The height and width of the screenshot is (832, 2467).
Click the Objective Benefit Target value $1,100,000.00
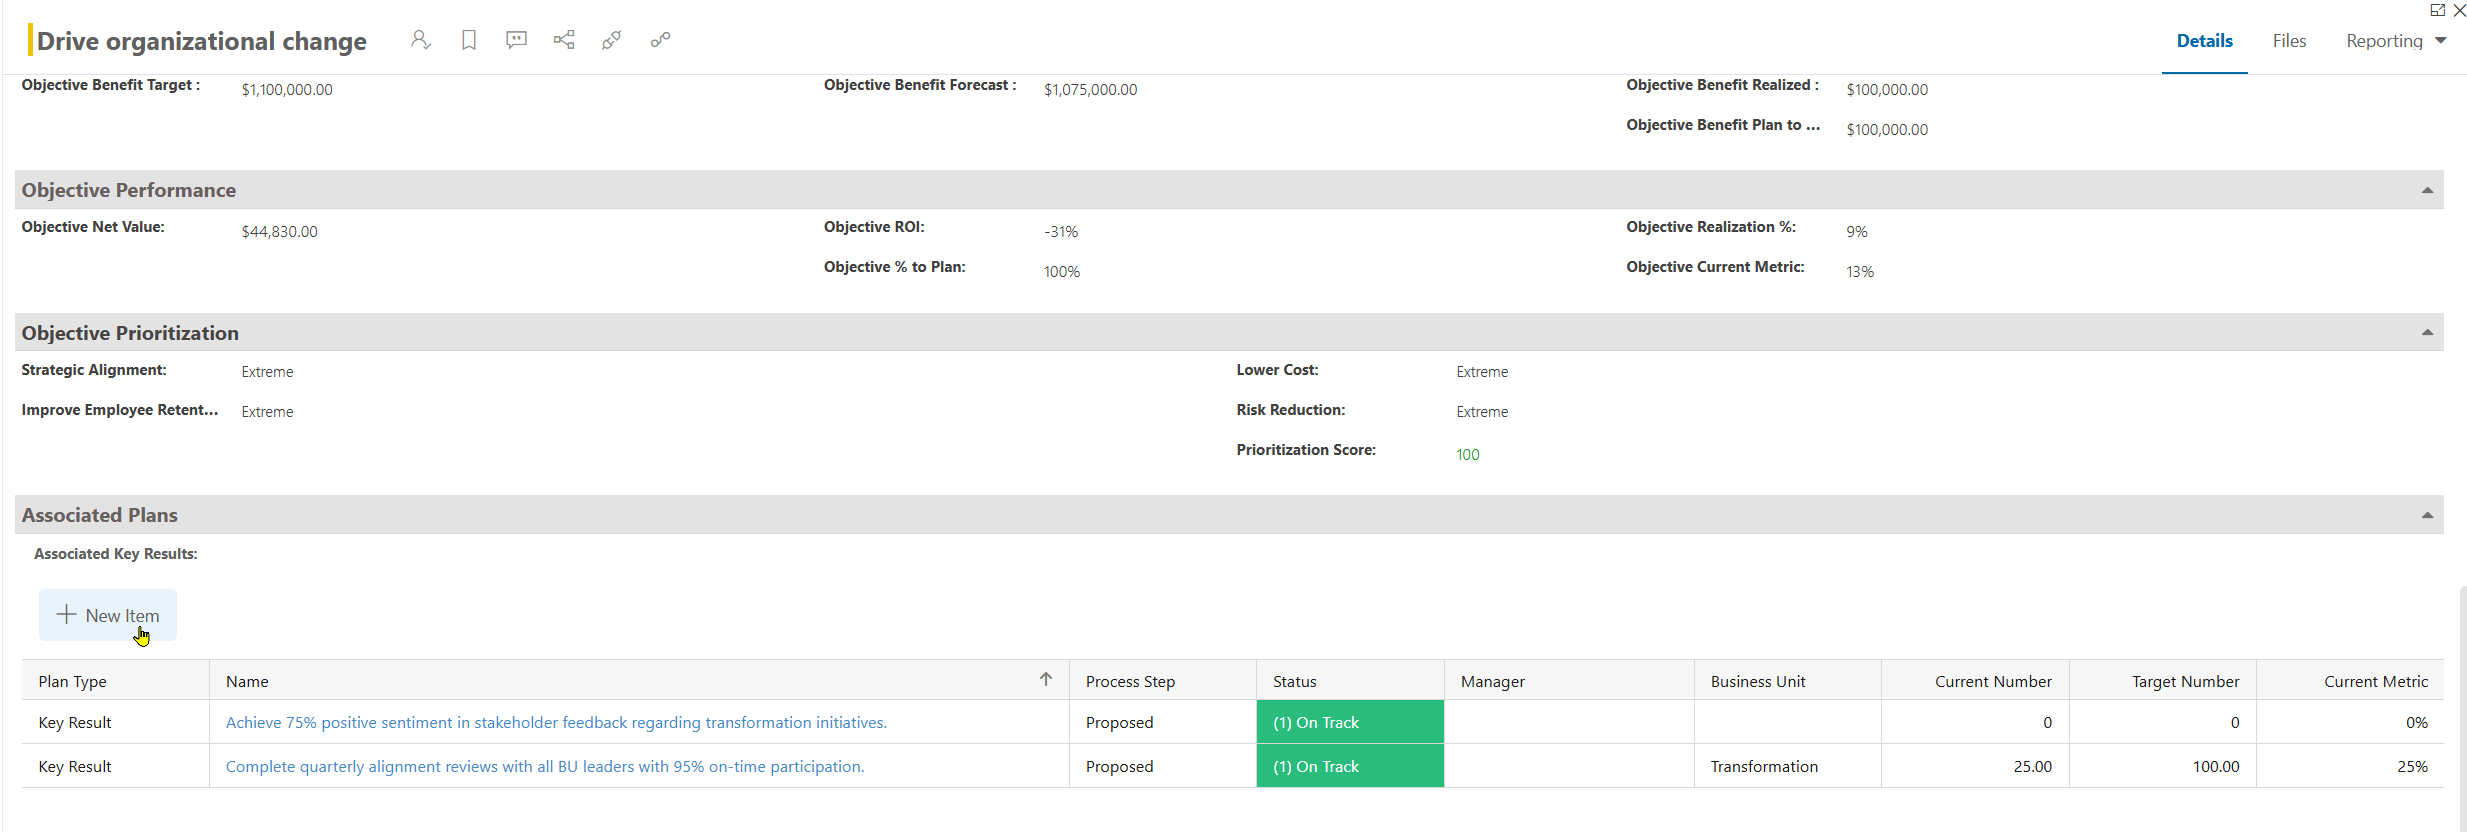tap(287, 89)
